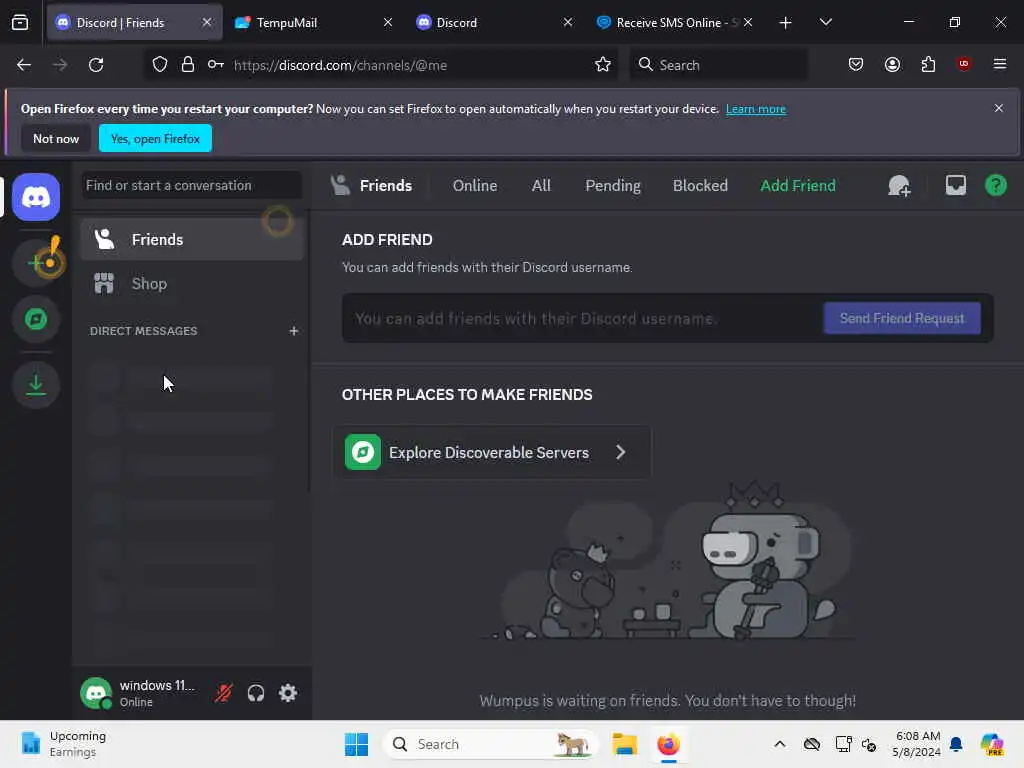
Task: Show hidden system tray icons chevron
Action: [x=779, y=744]
